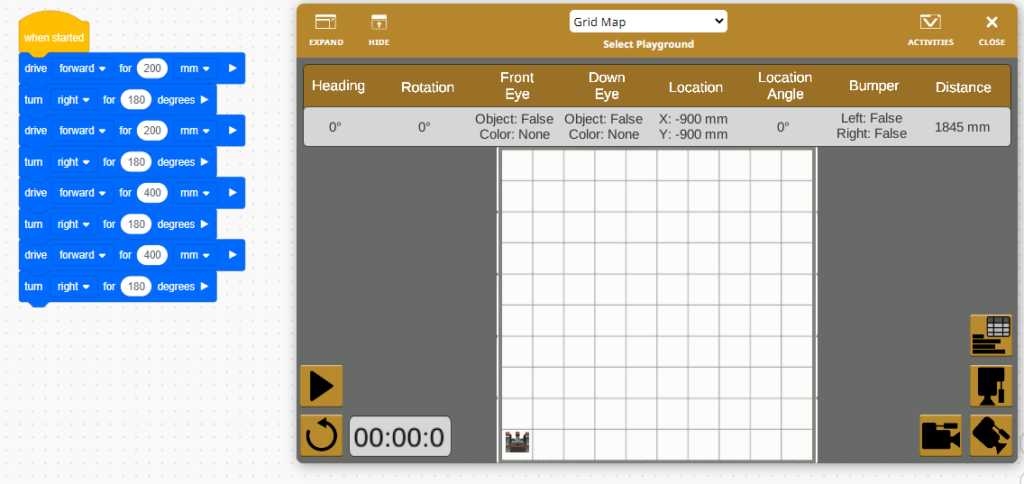Open 'mm' dropdown on the second 200 mm drive block

[195, 131]
